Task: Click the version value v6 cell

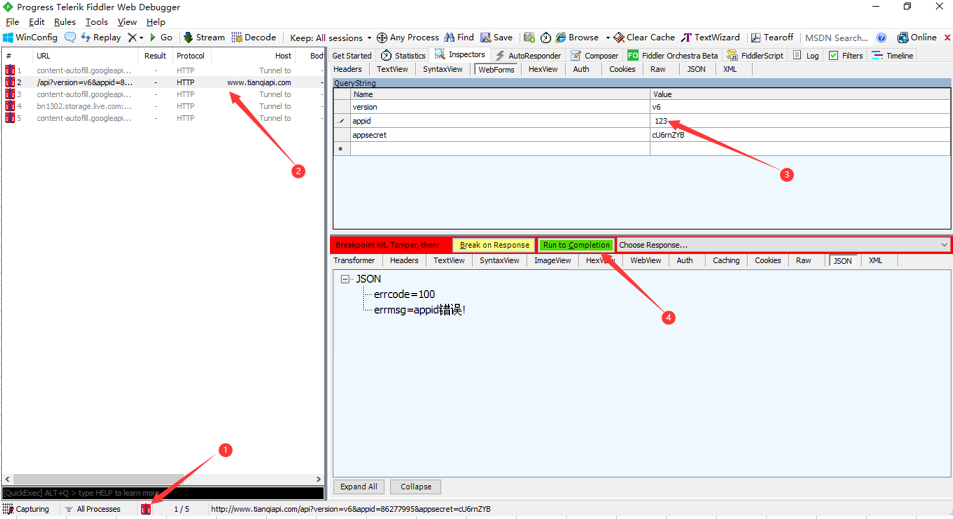Action: click(x=800, y=107)
